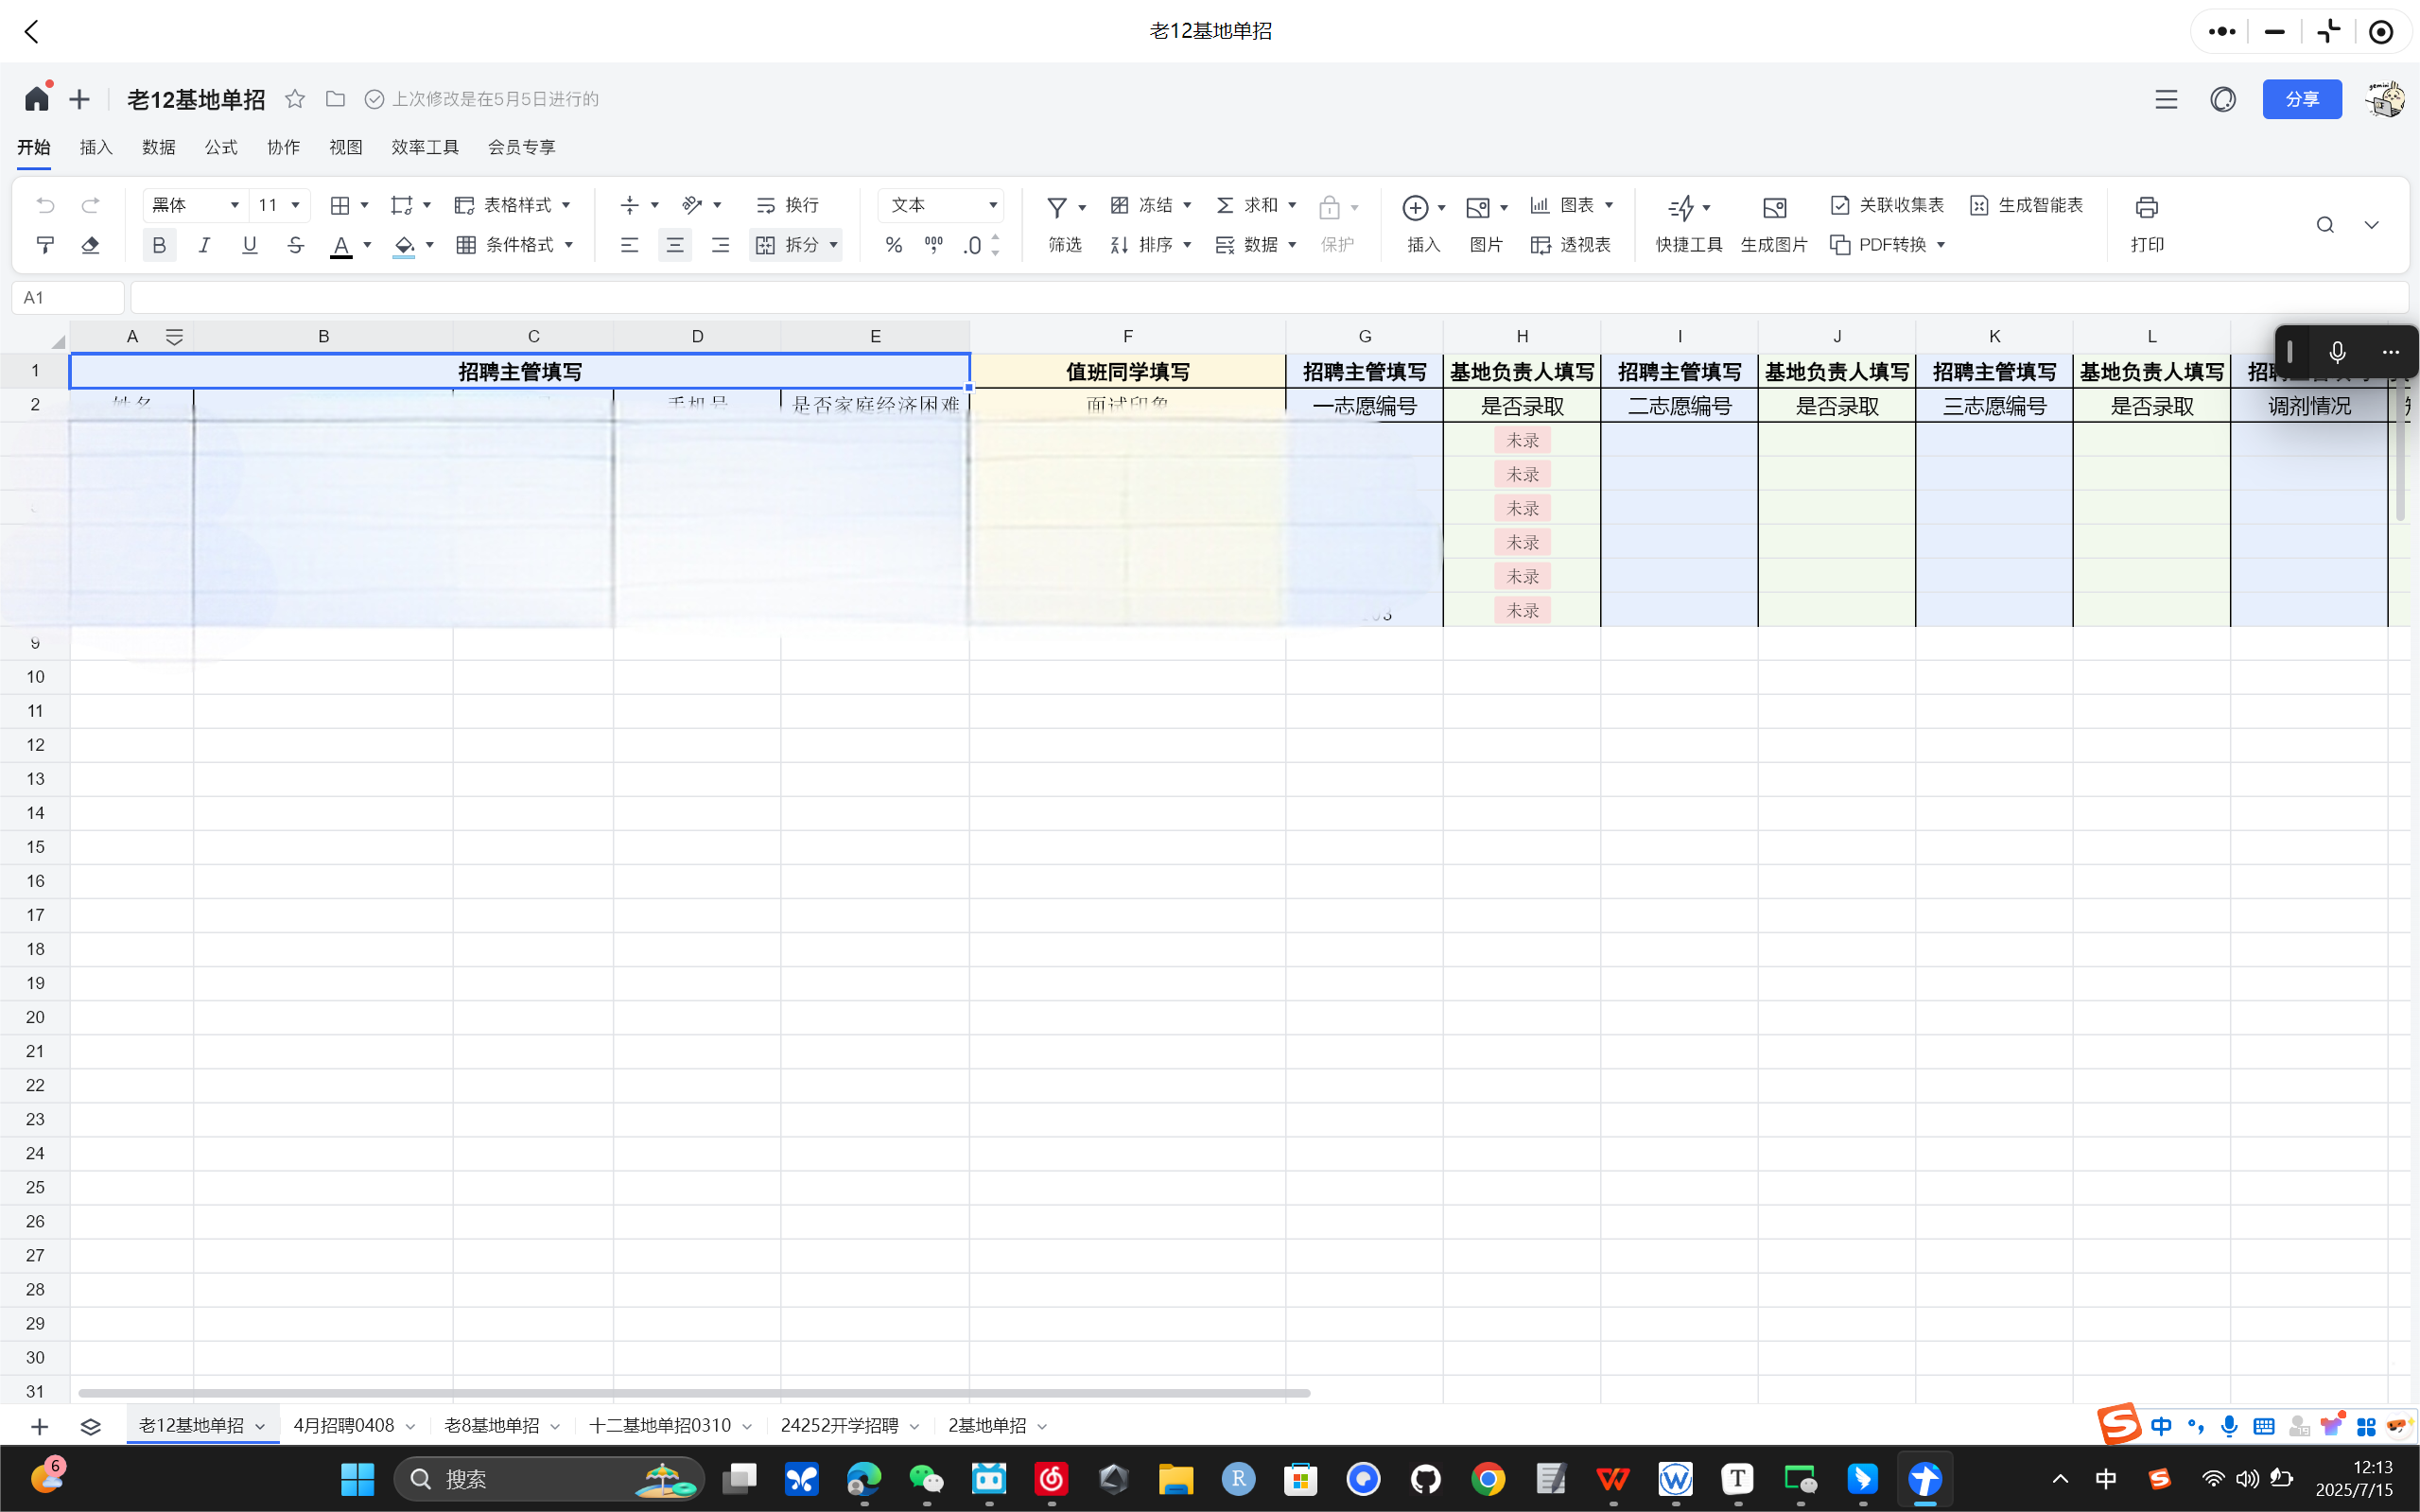
Task: Star this document as favorite
Action: point(294,99)
